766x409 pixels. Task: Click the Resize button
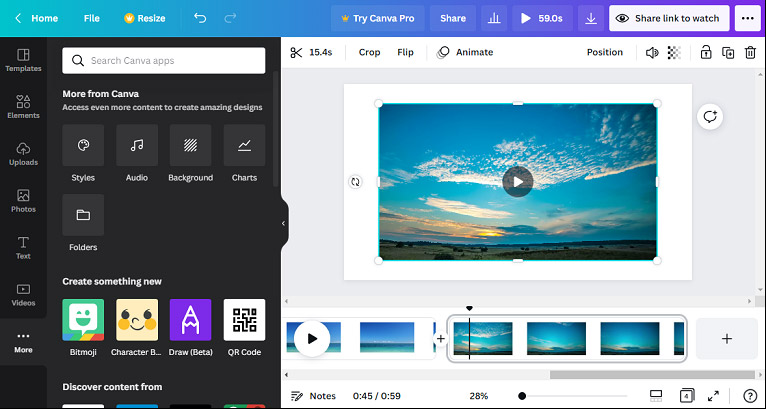coord(145,18)
